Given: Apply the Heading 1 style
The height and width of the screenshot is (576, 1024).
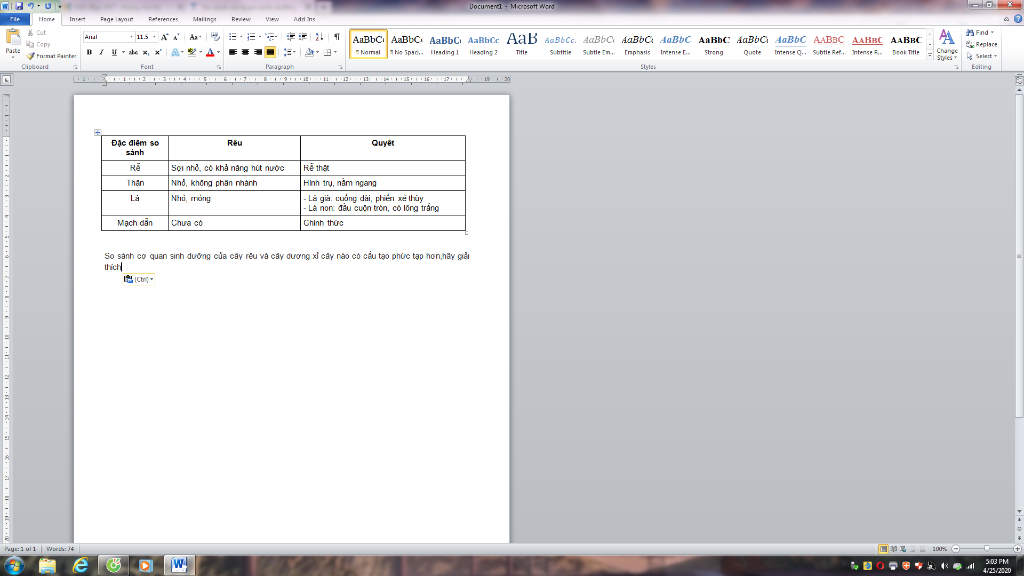Looking at the screenshot, I should point(445,44).
